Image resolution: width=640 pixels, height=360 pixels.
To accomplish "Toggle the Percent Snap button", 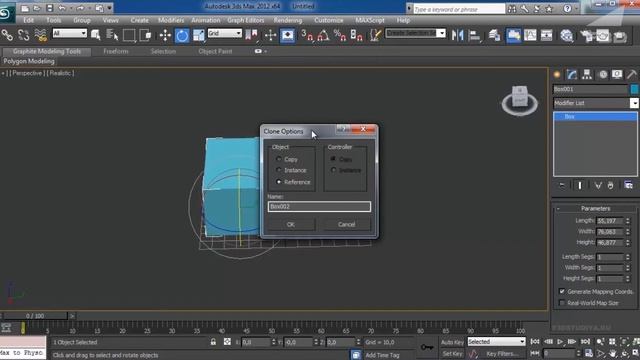I will coord(340,36).
